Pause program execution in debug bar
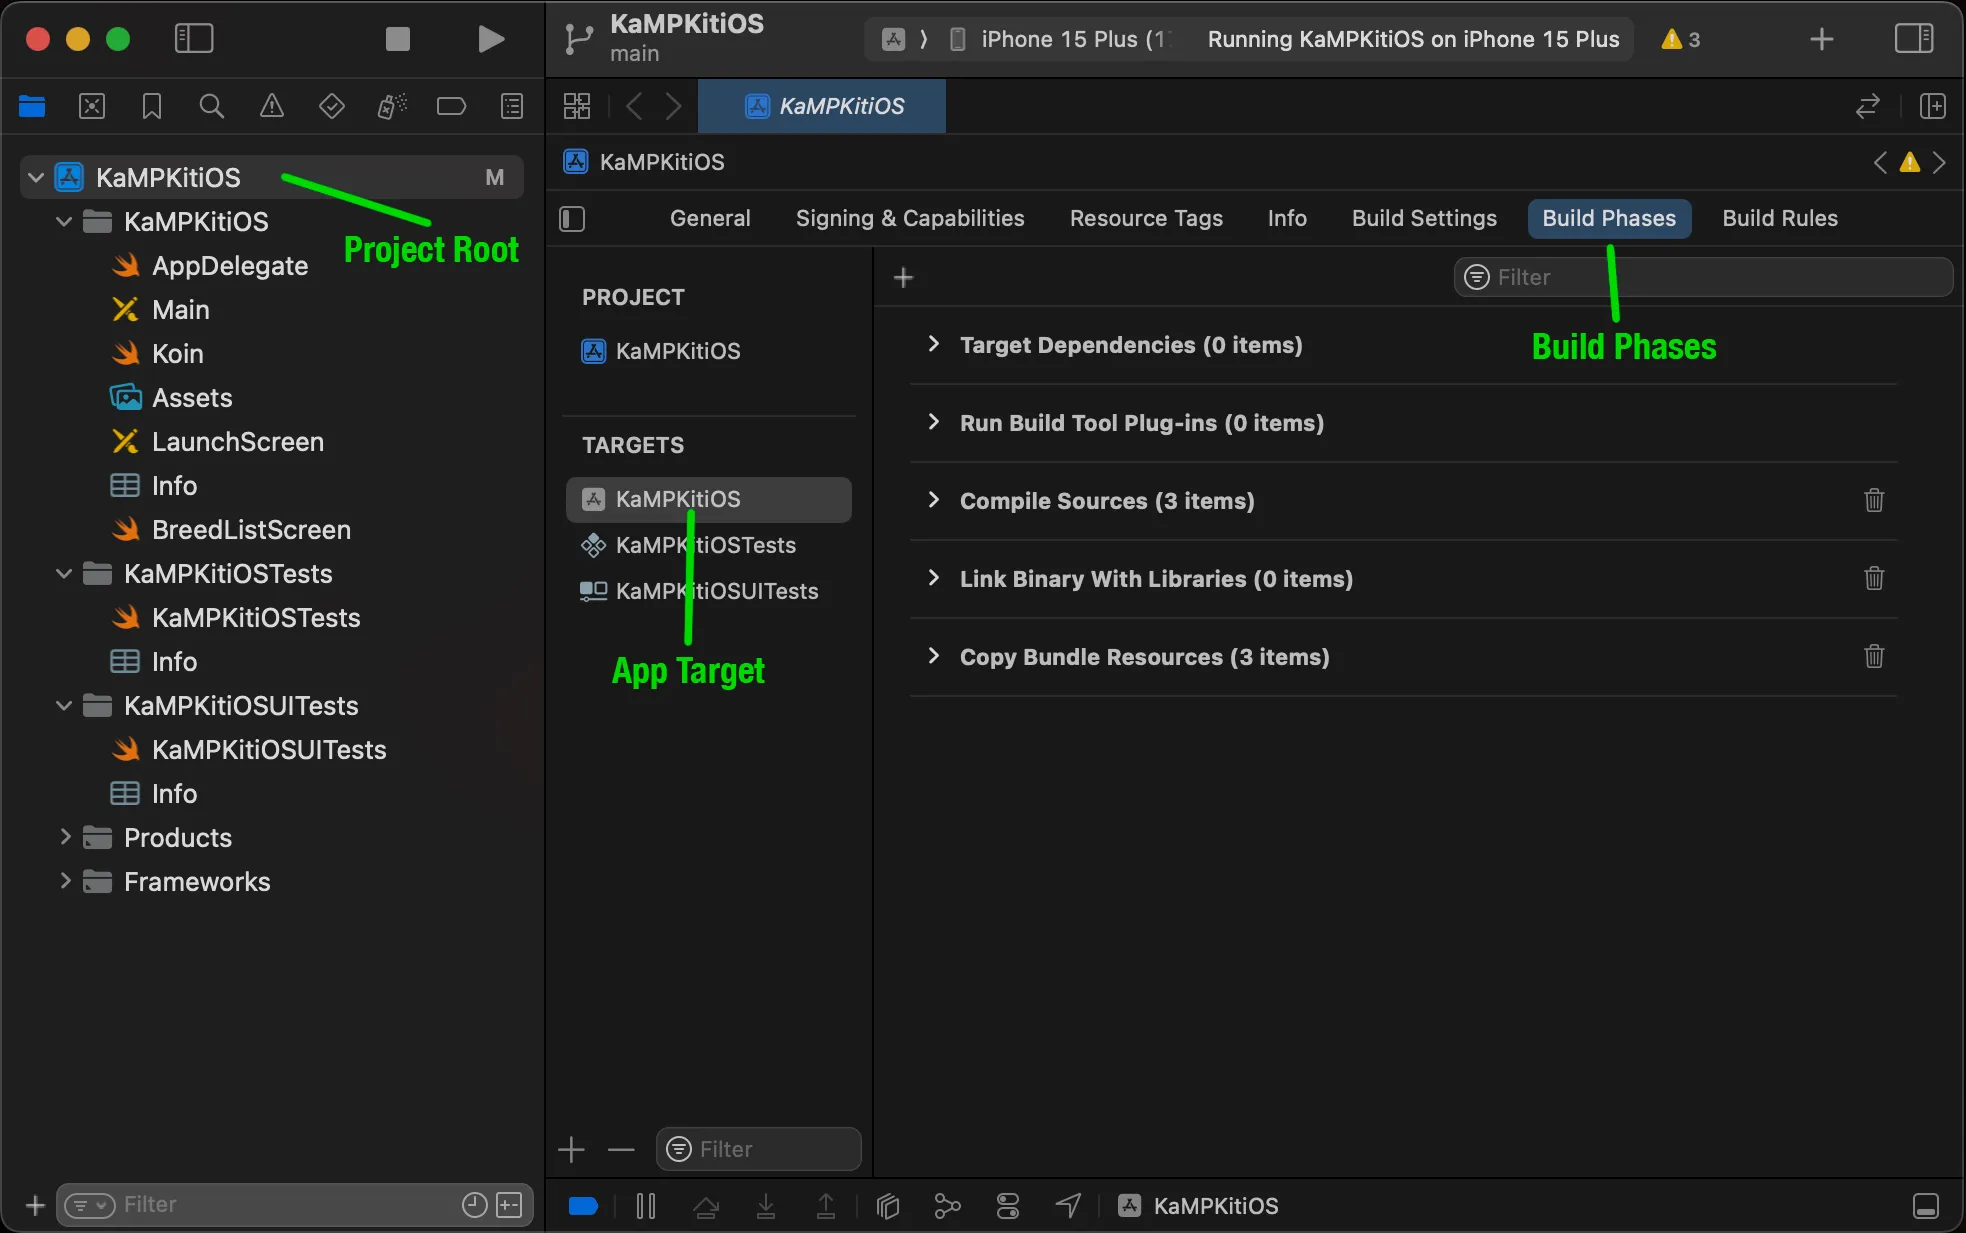 point(646,1207)
